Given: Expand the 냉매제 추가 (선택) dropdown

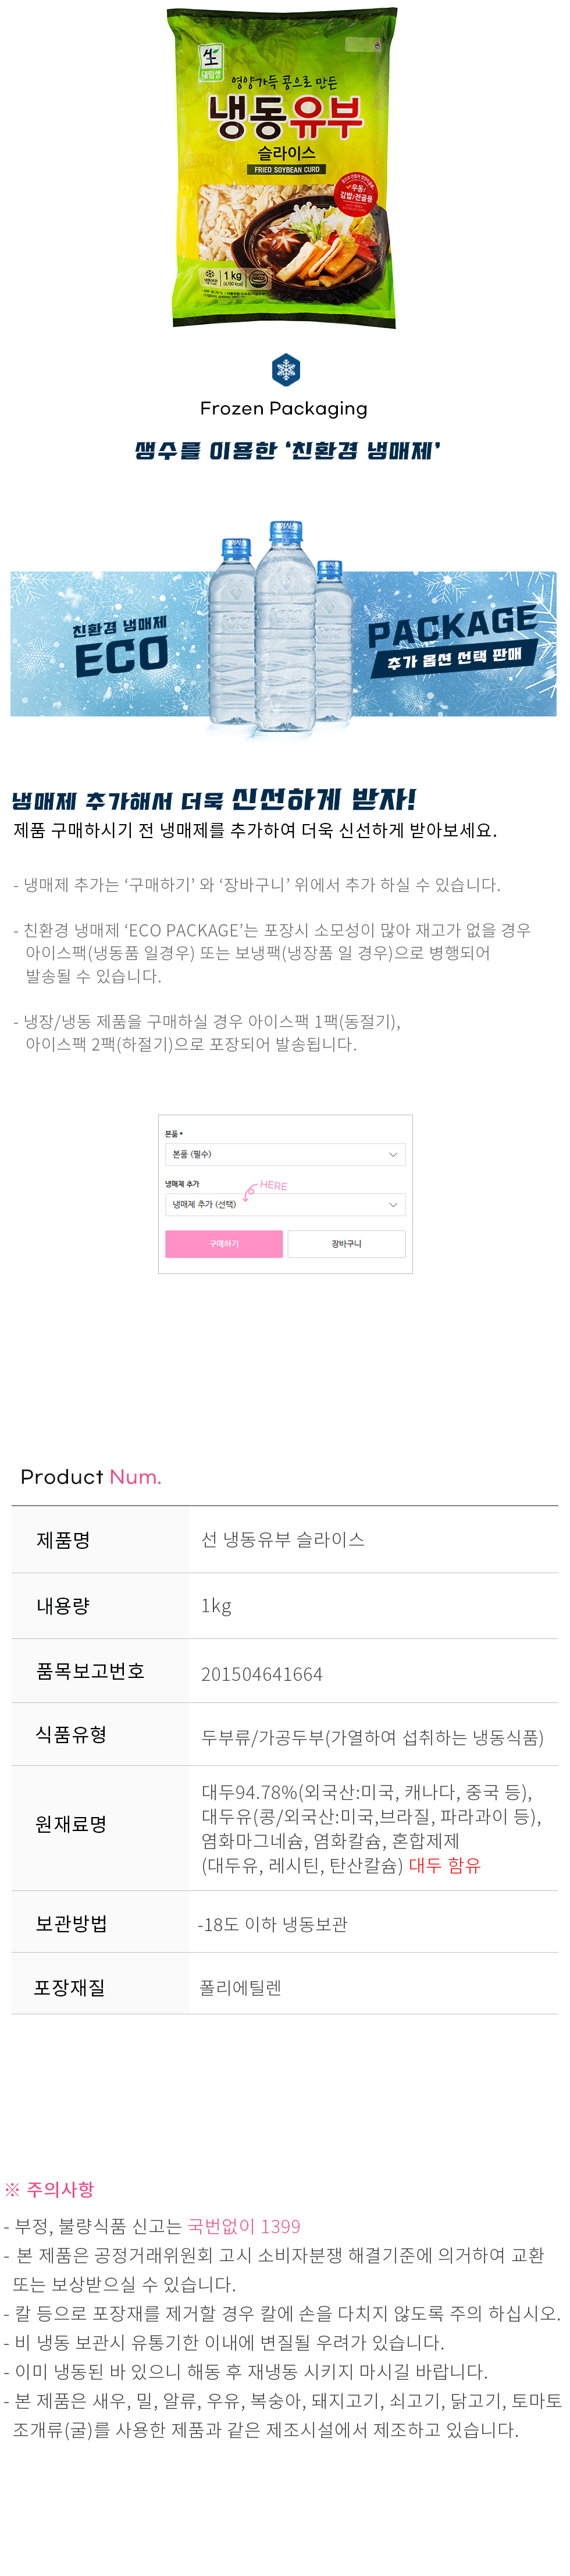Looking at the screenshot, I should click(285, 1205).
